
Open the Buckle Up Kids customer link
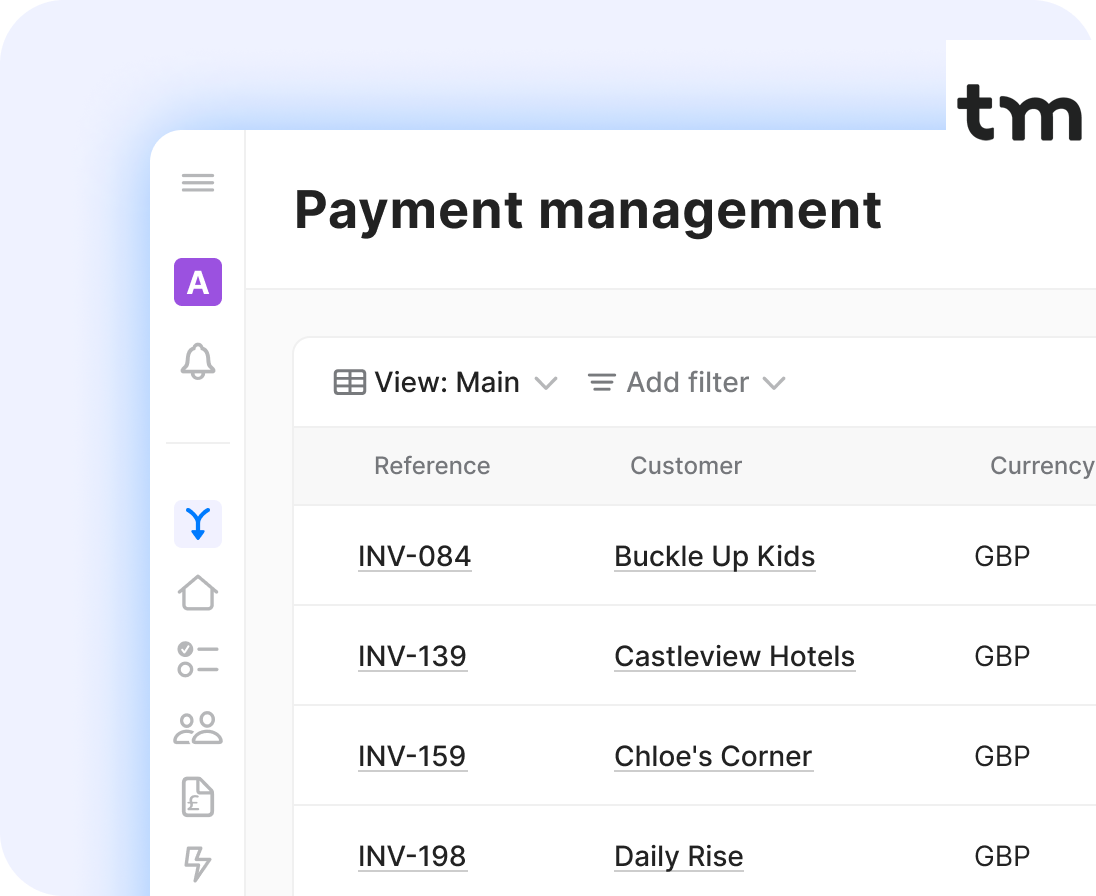coord(714,556)
